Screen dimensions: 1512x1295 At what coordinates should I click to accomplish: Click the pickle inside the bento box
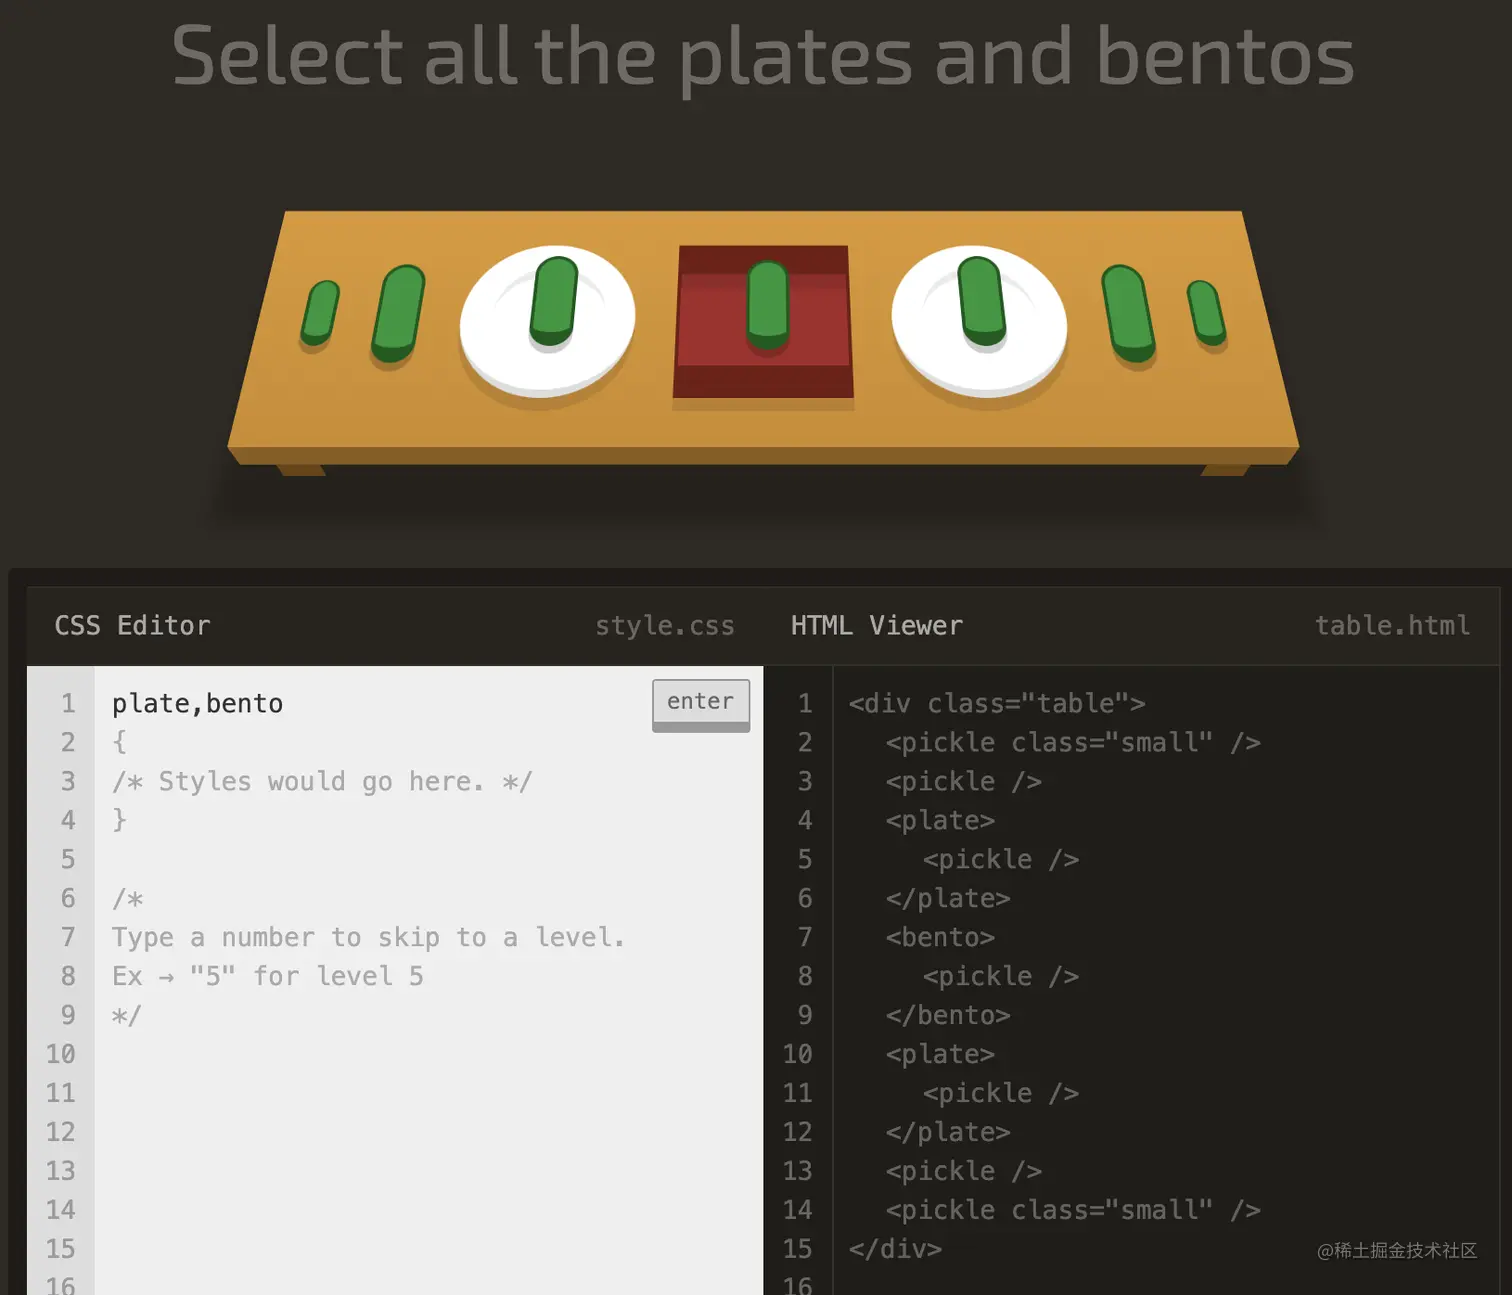coord(767,304)
